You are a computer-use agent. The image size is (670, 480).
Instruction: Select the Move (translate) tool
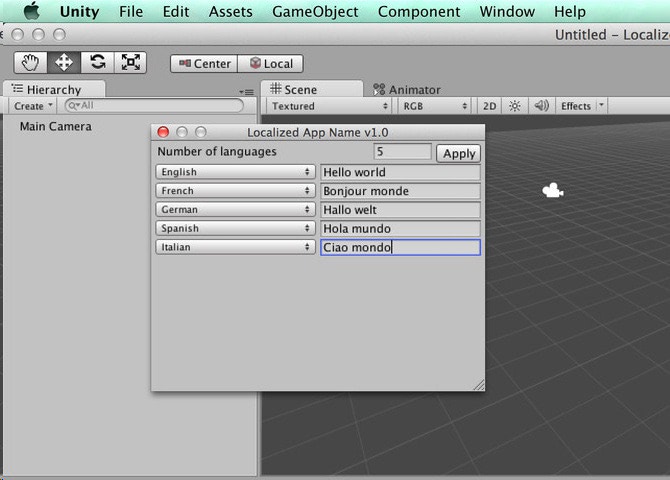(64, 62)
